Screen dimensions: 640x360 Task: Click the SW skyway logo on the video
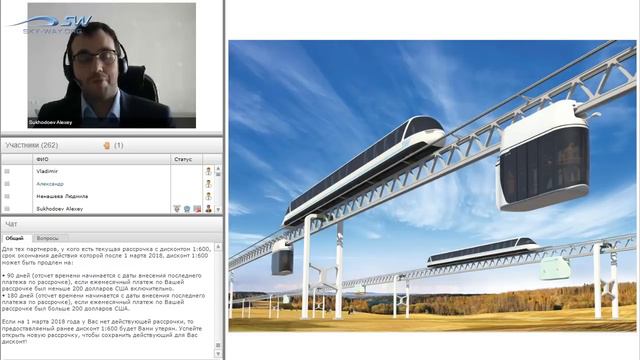pyautogui.click(x=51, y=24)
